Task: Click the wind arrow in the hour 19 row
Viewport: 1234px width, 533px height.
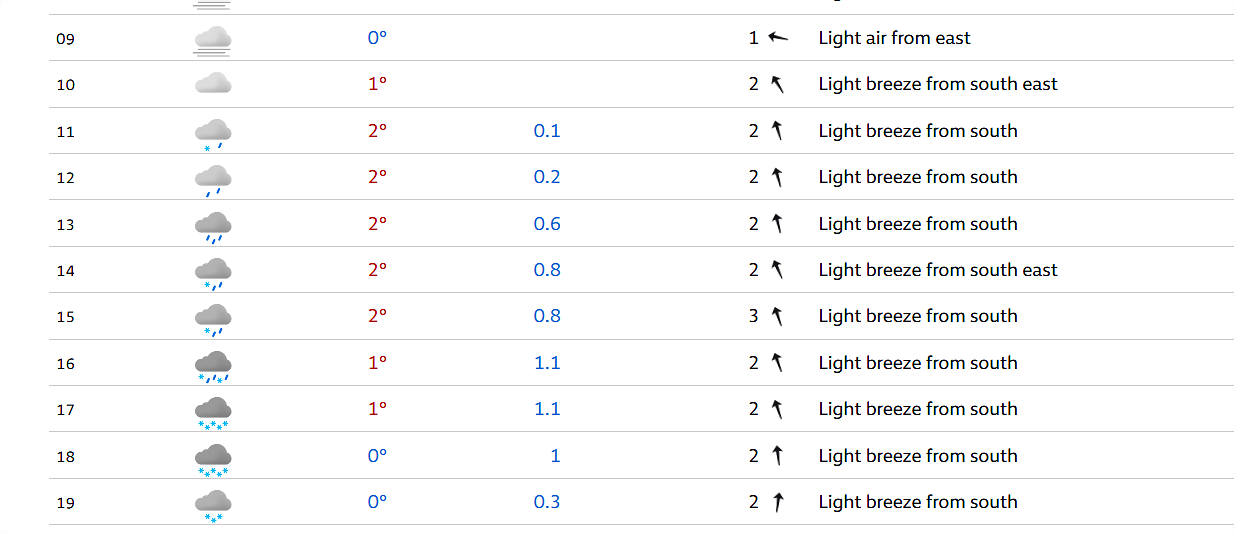Action: [778, 502]
